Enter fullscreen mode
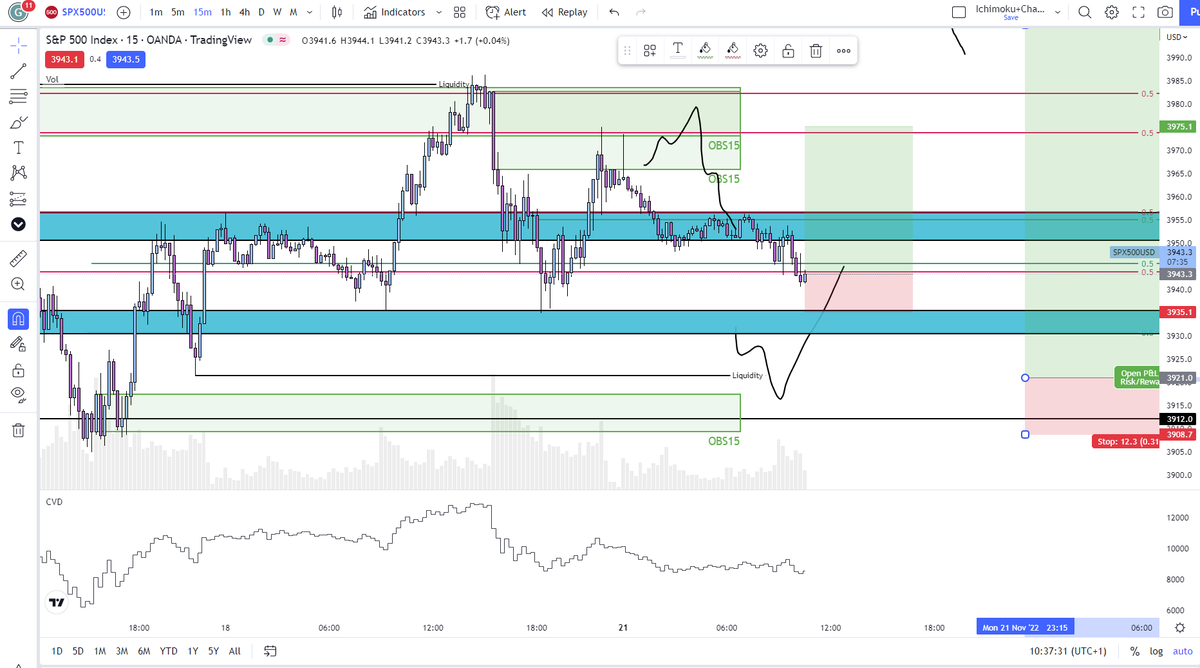 pyautogui.click(x=1138, y=12)
